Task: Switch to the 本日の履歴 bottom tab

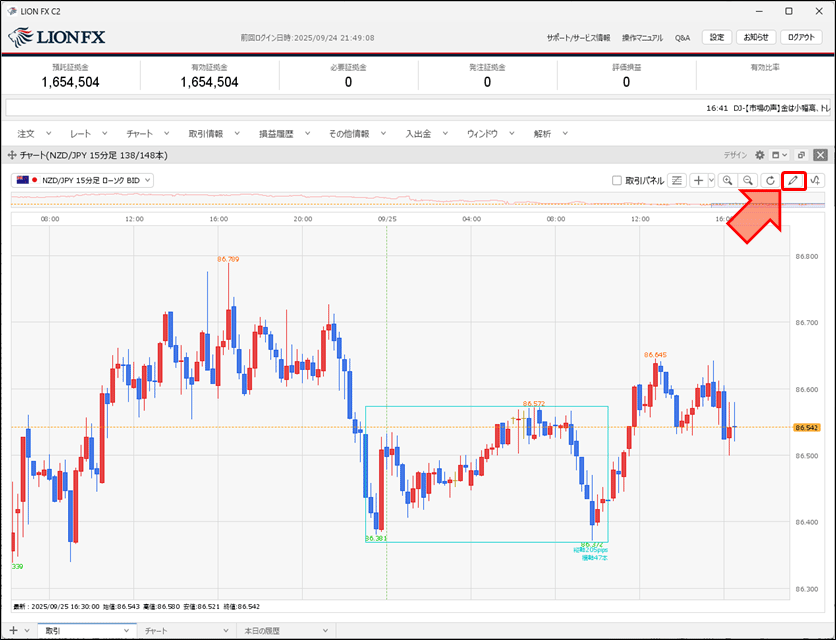Action: (x=264, y=631)
